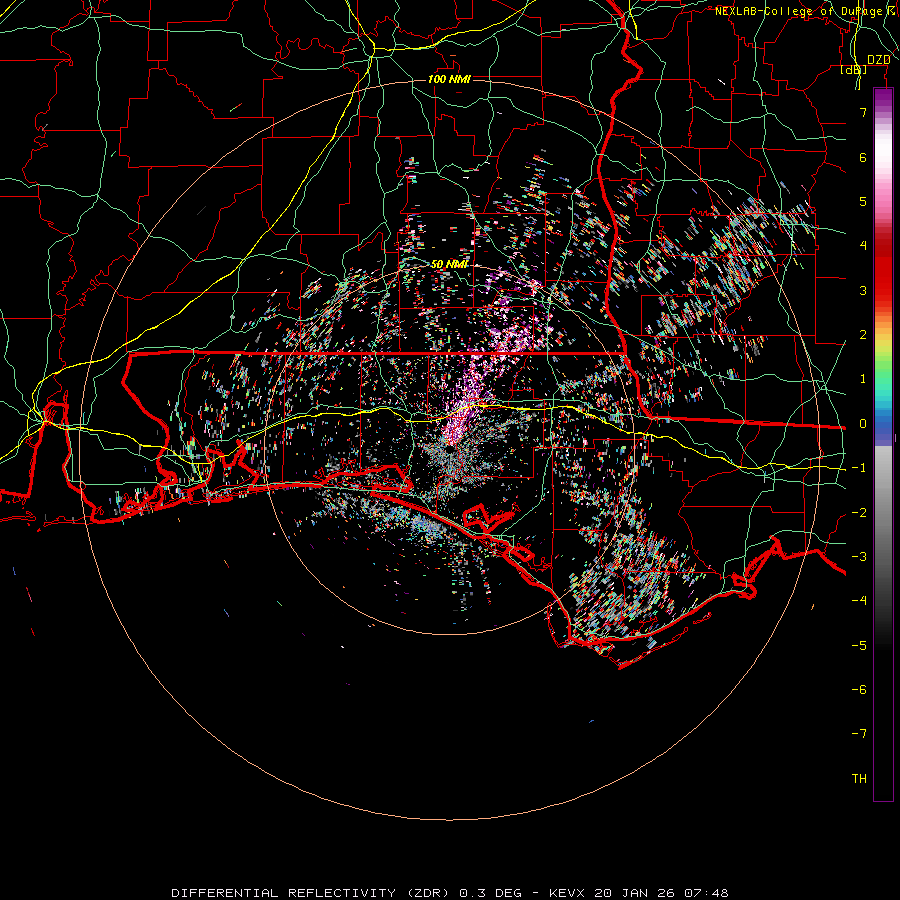The width and height of the screenshot is (900, 900).
Task: Click the 3 value on the scale
Action: coord(863,290)
